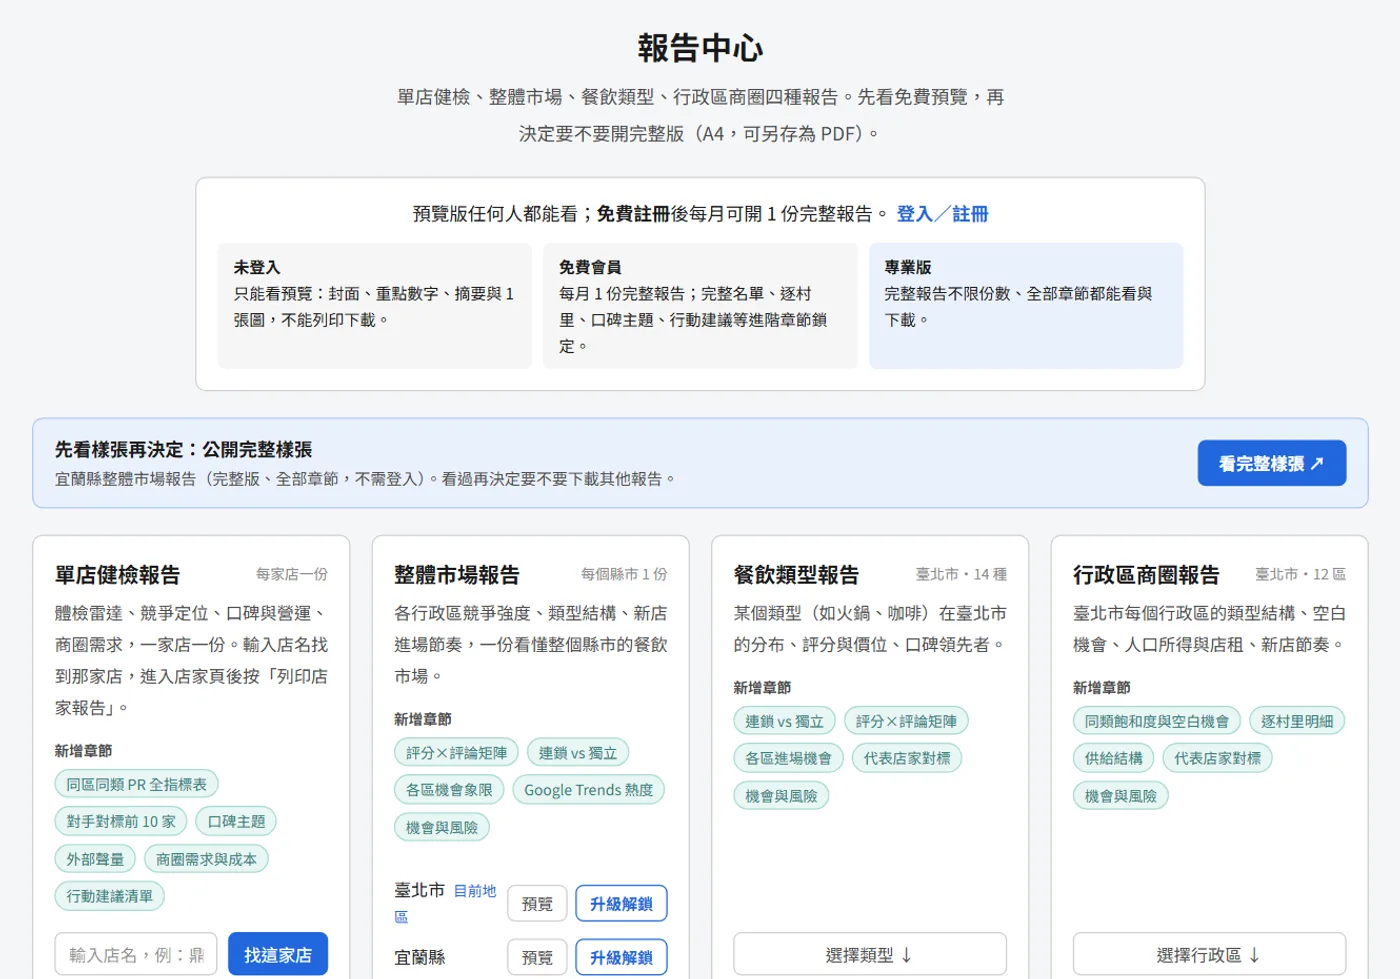Click the 口碑主題 chip
Screen dimensions: 1400x979
[236, 821]
